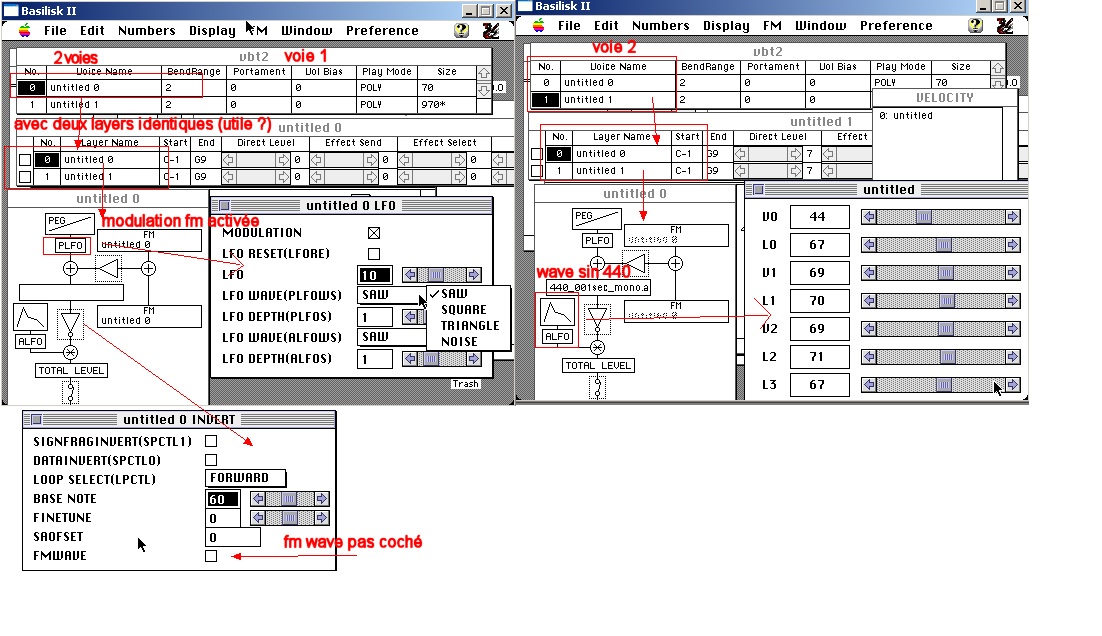The height and width of the screenshot is (636, 1102).
Task: Click the L1 velocity slider thumb
Action: tap(947, 301)
